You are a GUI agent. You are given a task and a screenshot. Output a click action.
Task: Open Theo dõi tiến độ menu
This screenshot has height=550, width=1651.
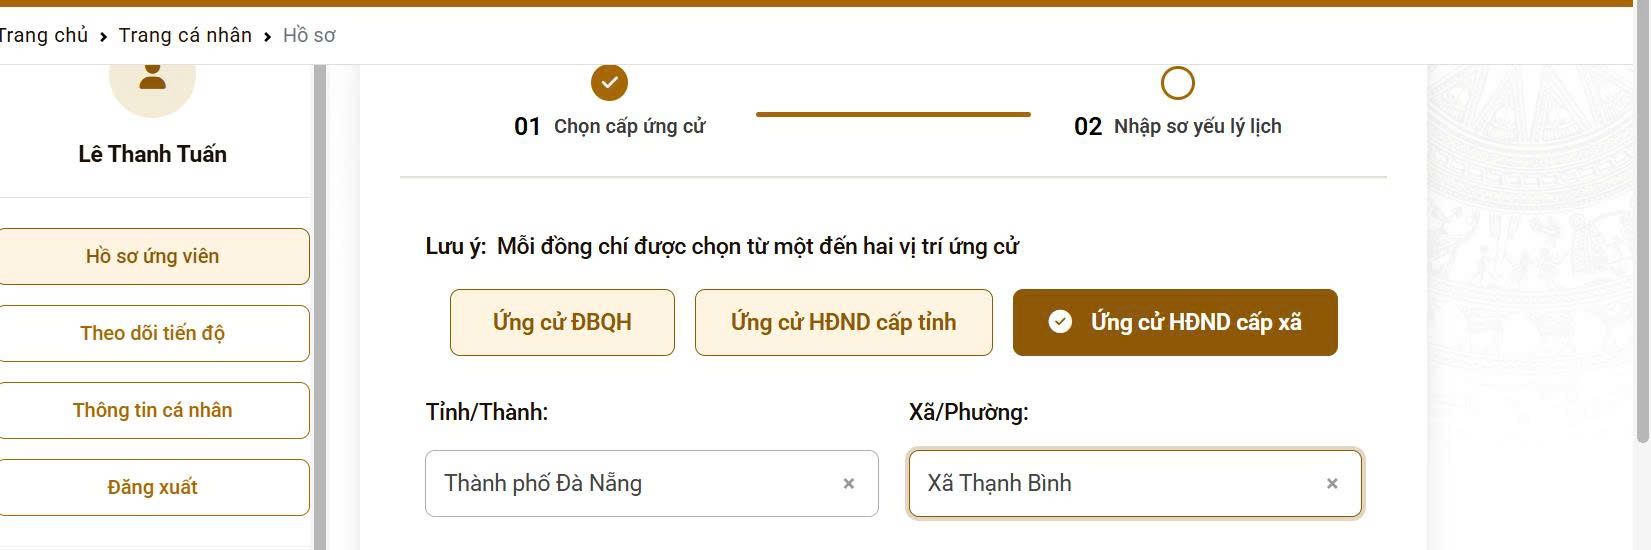click(x=152, y=333)
